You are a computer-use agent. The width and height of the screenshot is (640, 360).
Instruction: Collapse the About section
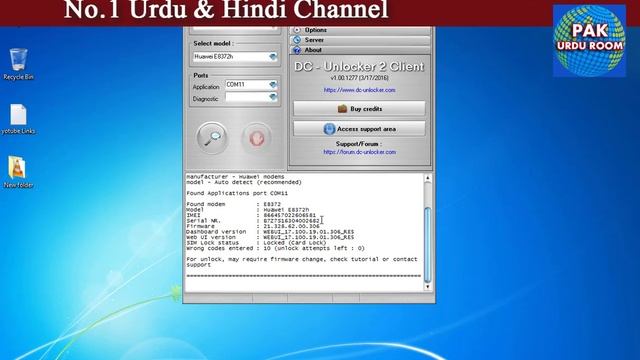click(x=360, y=50)
